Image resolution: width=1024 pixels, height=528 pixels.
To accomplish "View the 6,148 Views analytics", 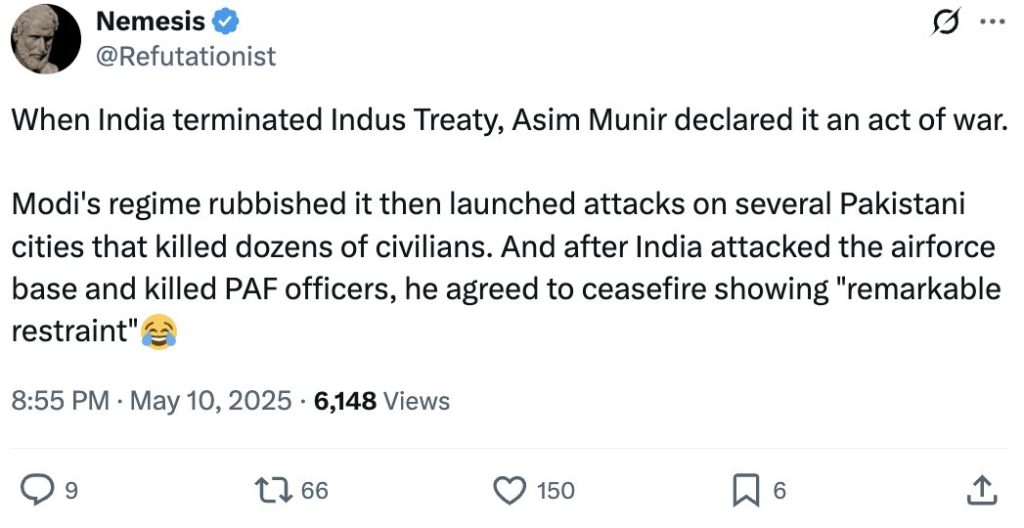I will pyautogui.click(x=381, y=401).
